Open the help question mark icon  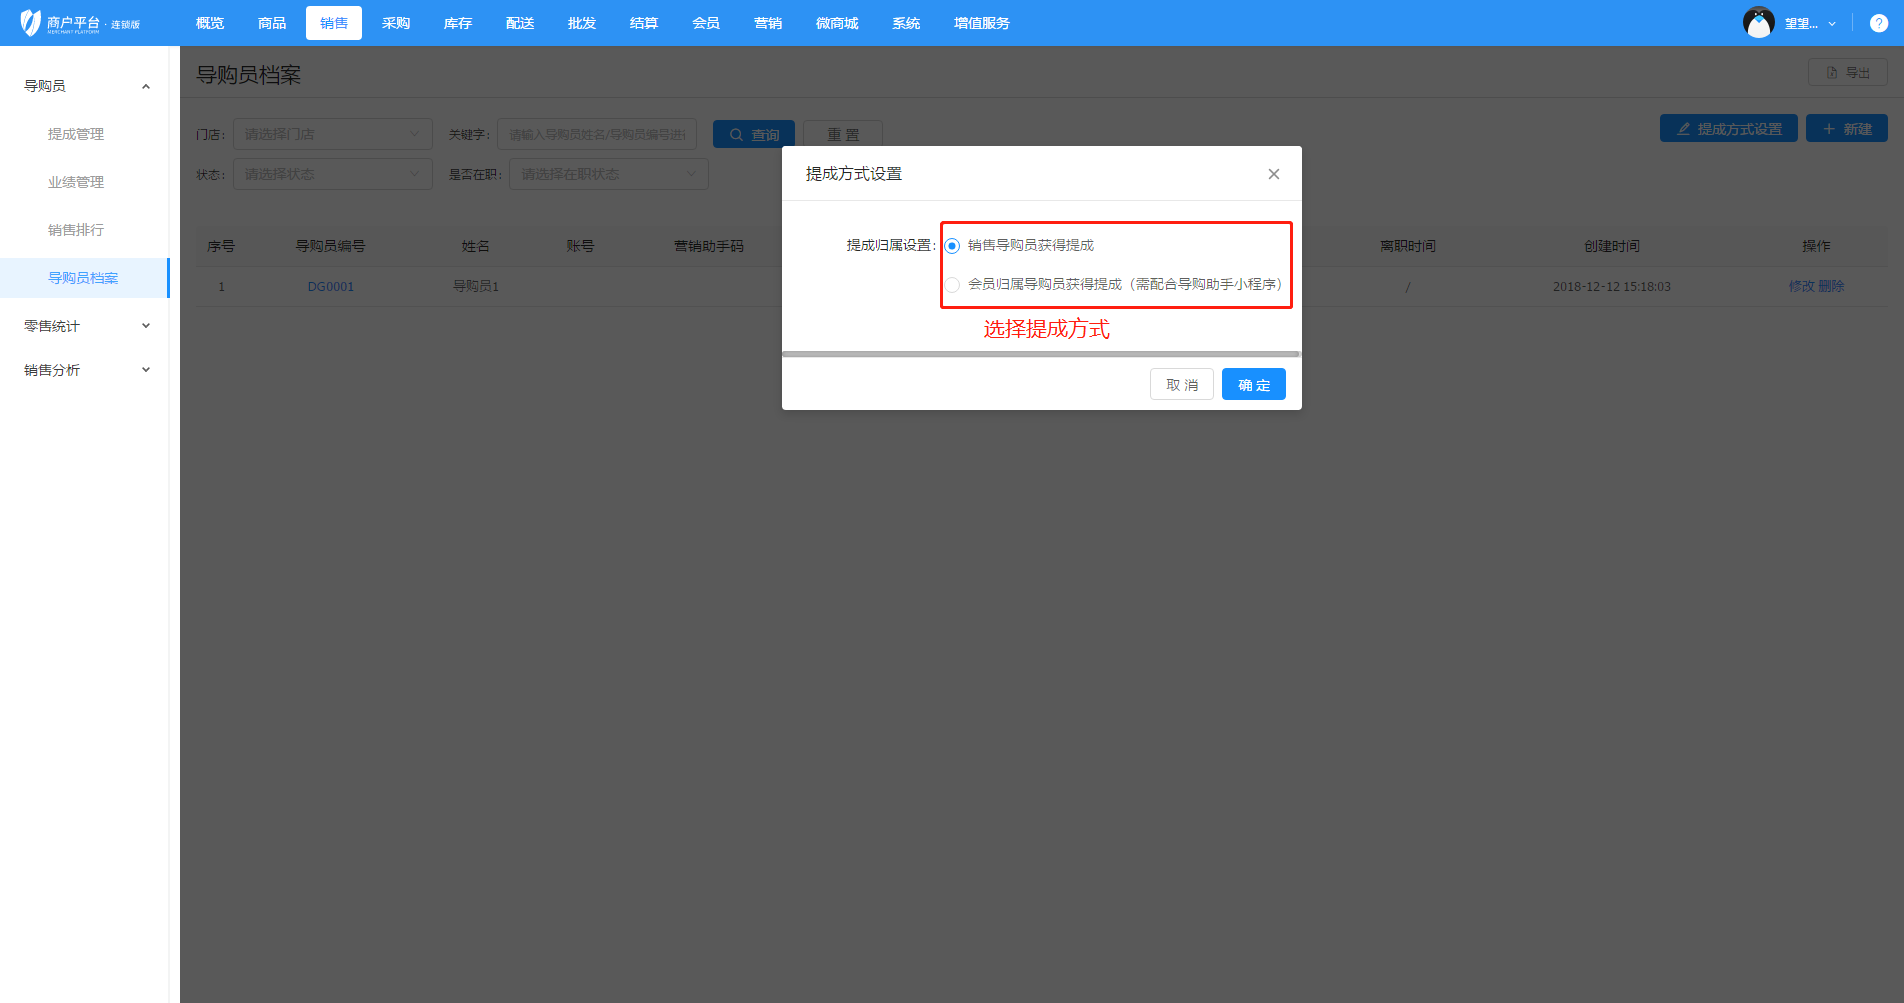(x=1879, y=23)
